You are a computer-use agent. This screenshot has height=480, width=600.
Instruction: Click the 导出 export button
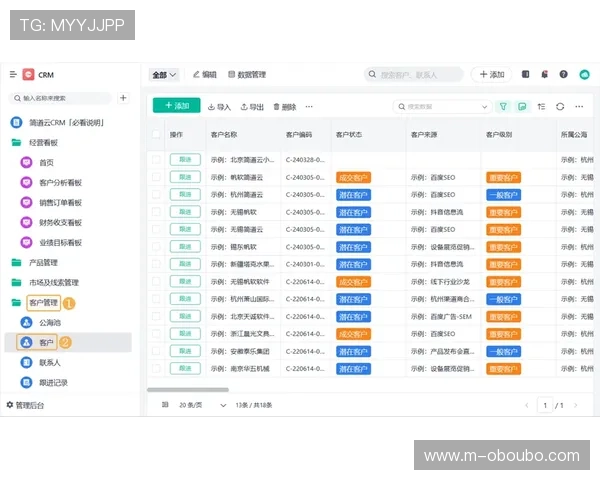pyautogui.click(x=252, y=107)
